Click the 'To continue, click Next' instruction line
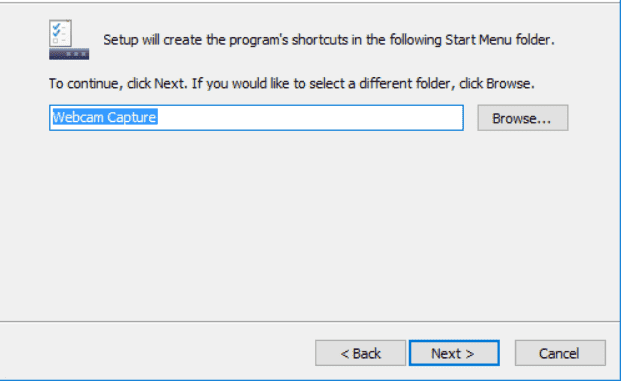Screen dimensions: 623x383 point(292,84)
